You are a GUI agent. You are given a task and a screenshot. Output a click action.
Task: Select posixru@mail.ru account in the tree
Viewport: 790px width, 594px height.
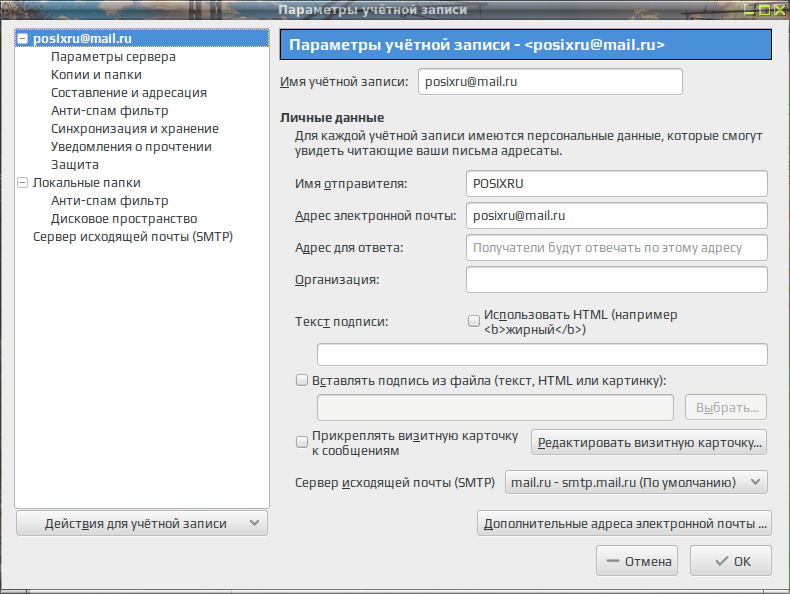pyautogui.click(x=82, y=39)
